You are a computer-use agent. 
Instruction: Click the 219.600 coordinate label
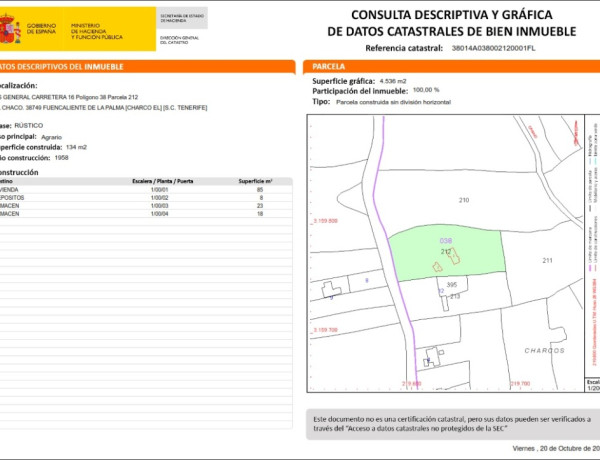(412, 383)
